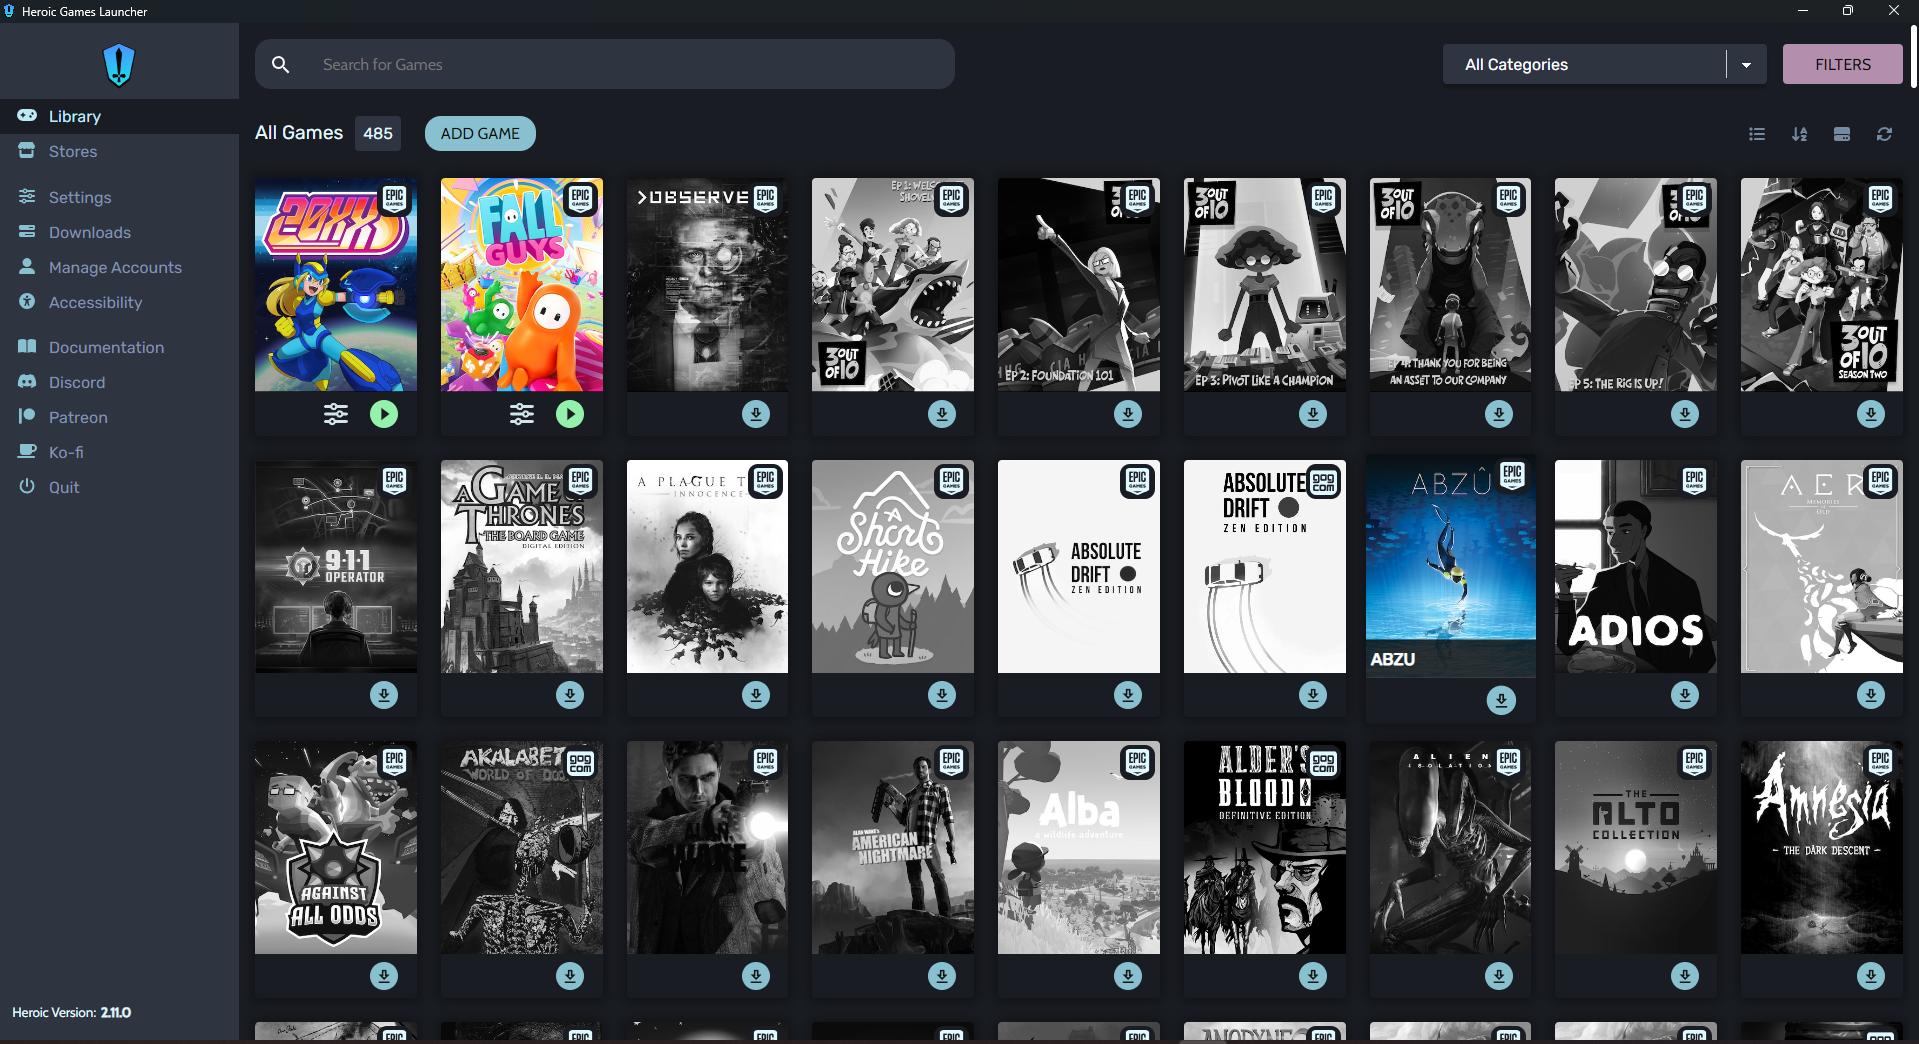Open settings sliders for Fall Guys
The height and width of the screenshot is (1044, 1919).
[x=522, y=414]
